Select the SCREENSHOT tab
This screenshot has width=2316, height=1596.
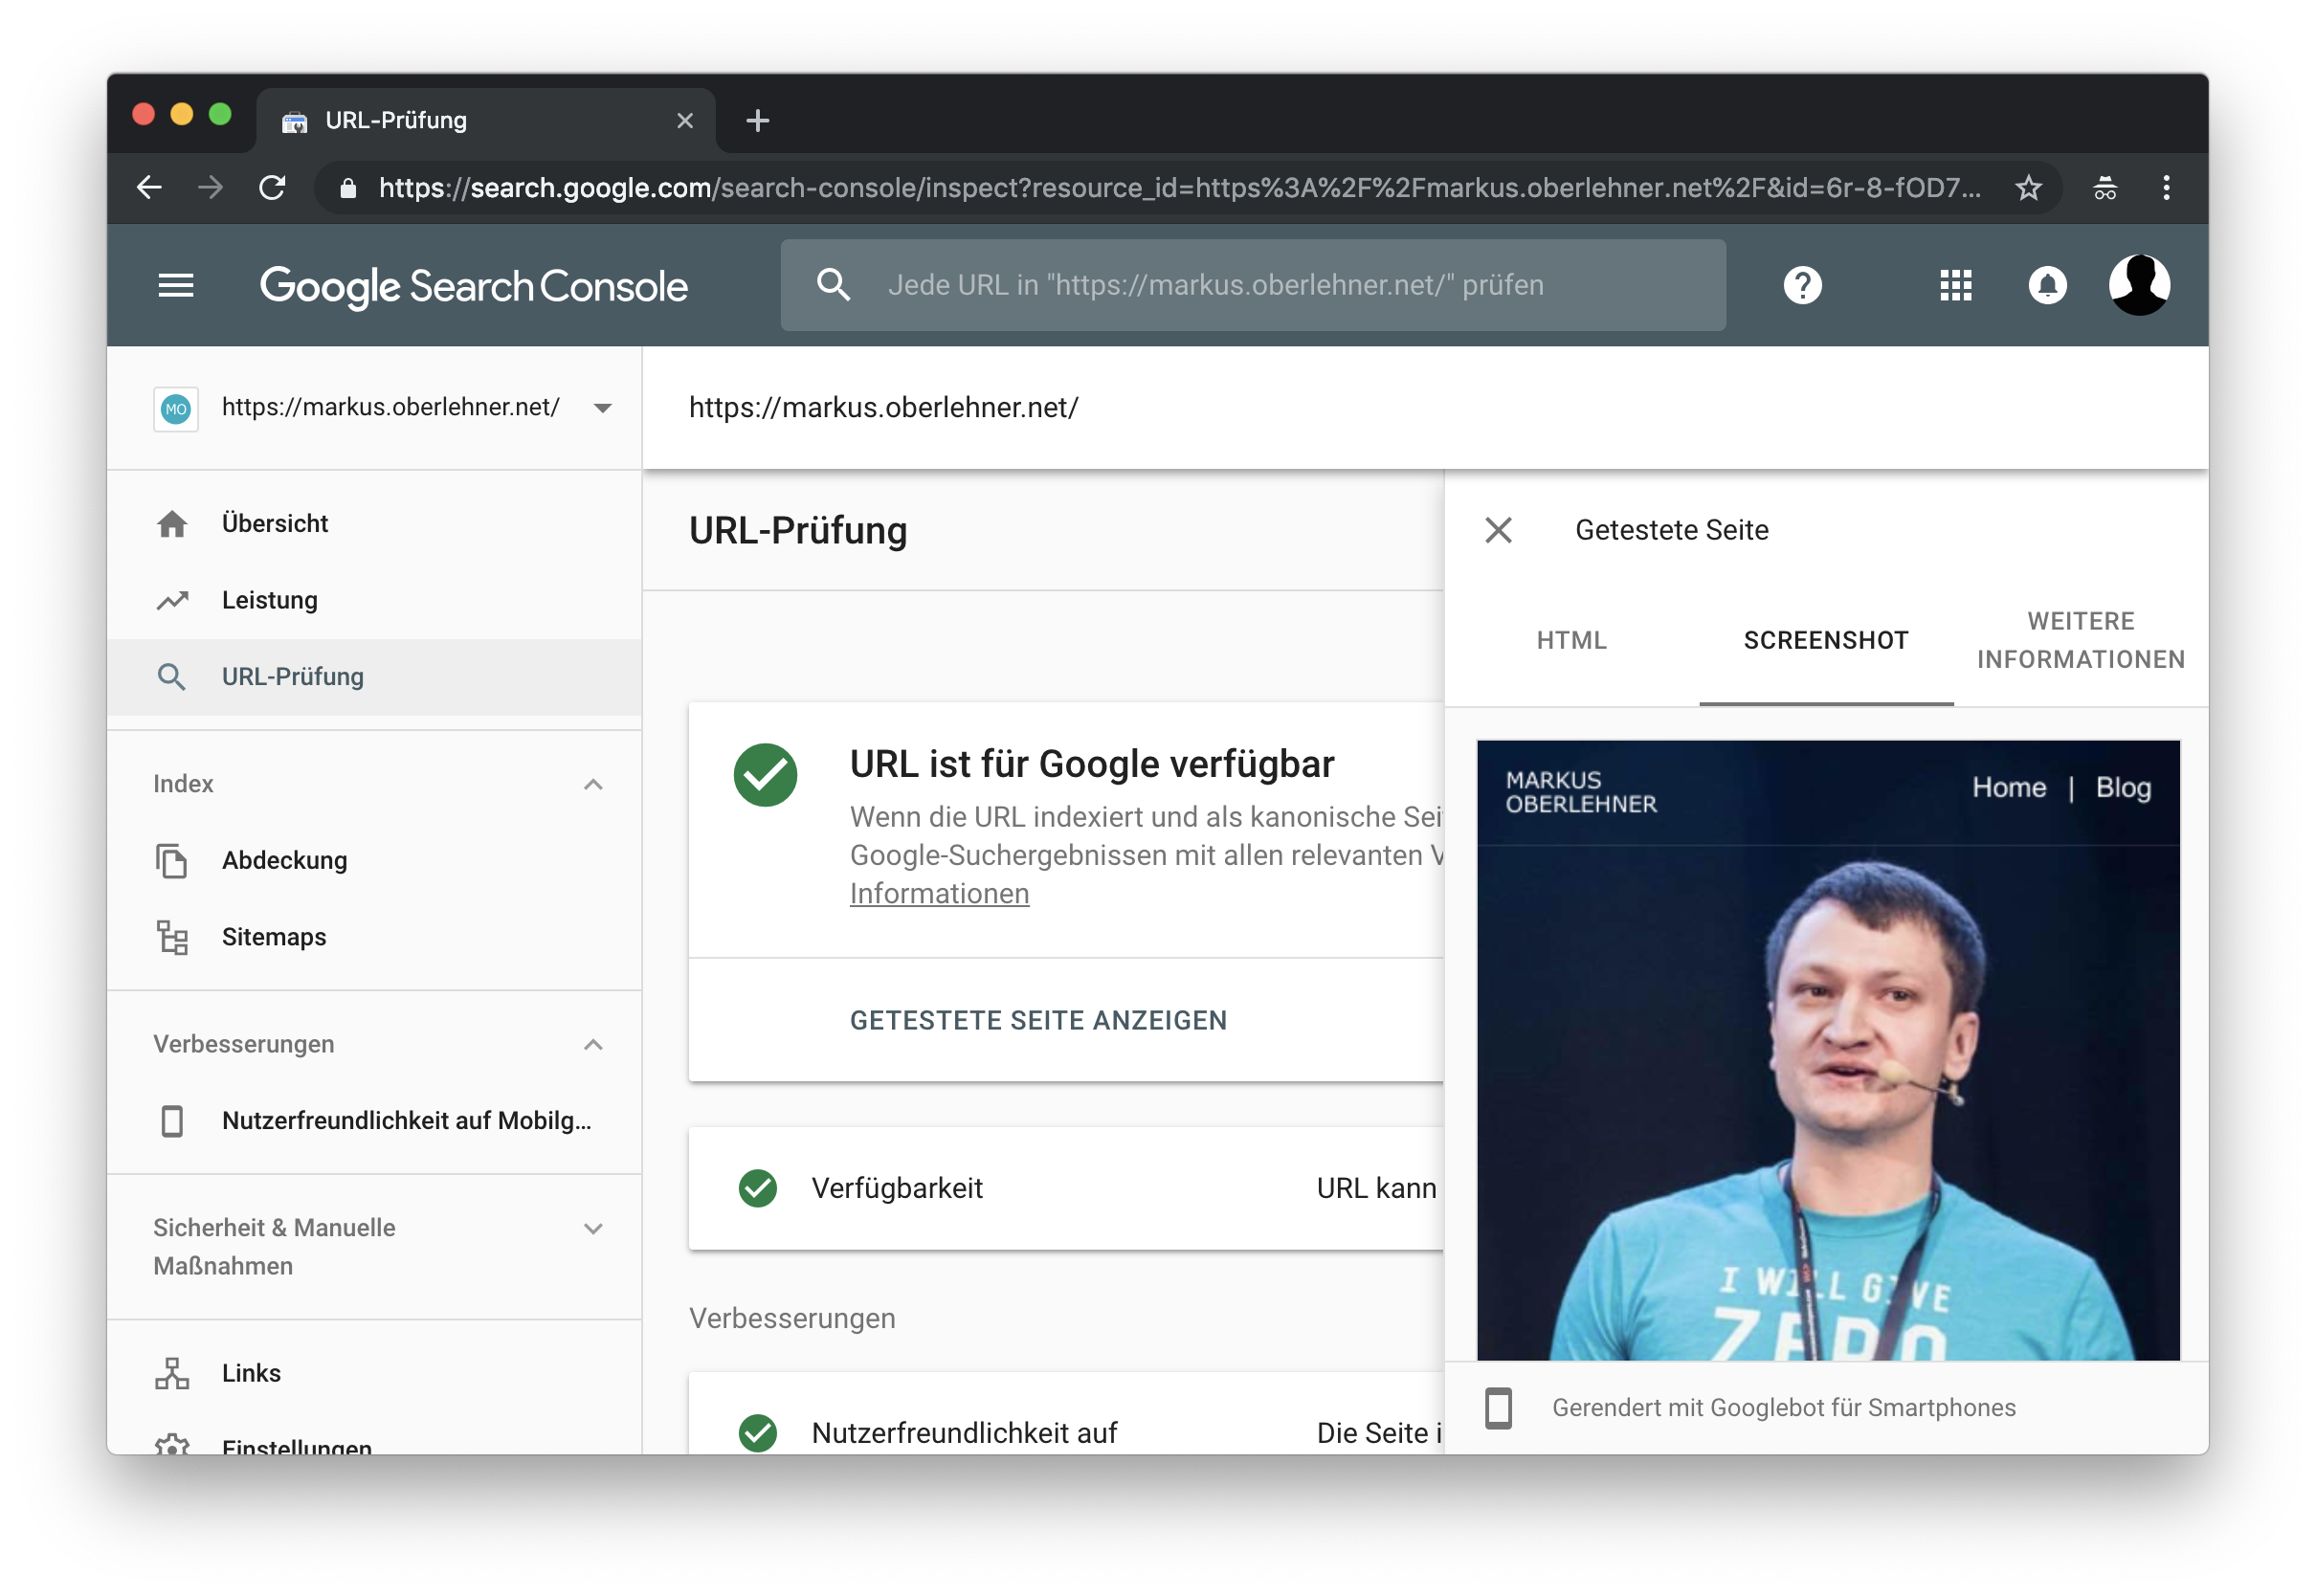point(1826,640)
